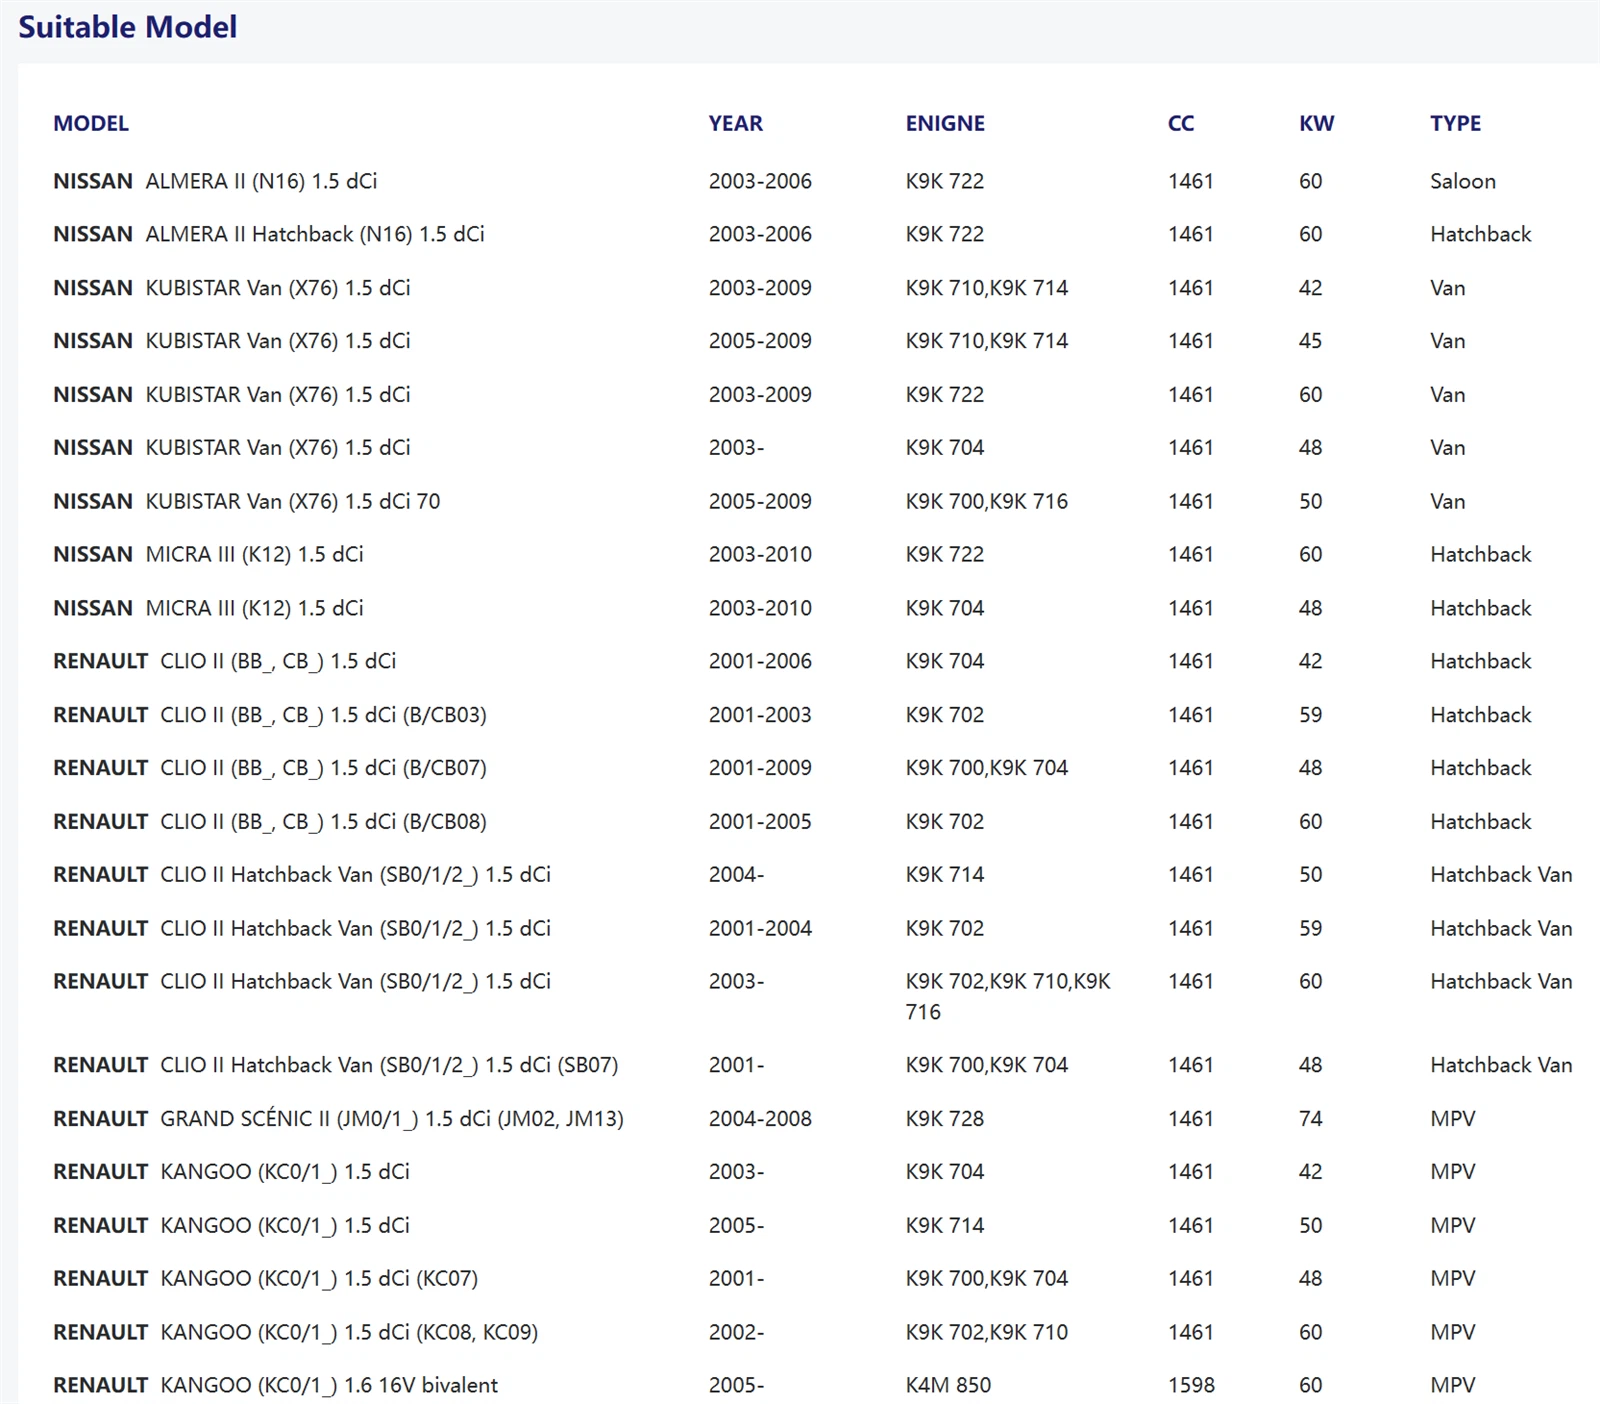Click RENAULT GRAND SCÉNIC II model row
1600x1404 pixels.
[812, 1119]
